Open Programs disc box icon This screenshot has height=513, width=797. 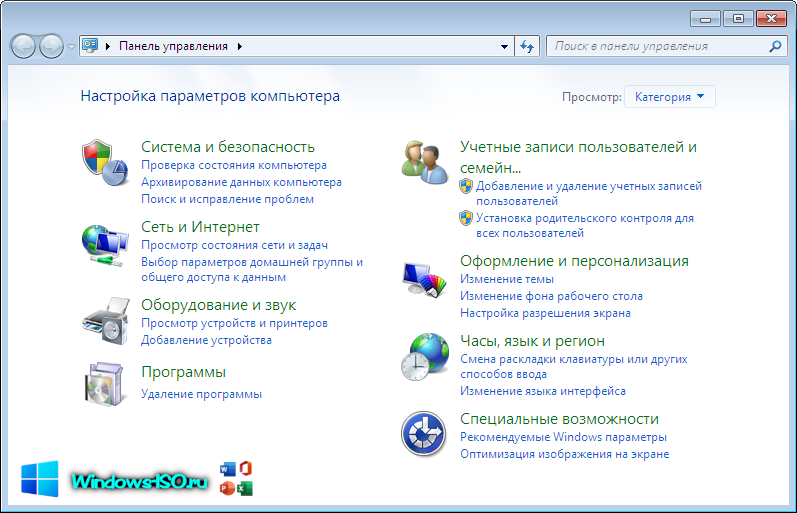tap(104, 384)
